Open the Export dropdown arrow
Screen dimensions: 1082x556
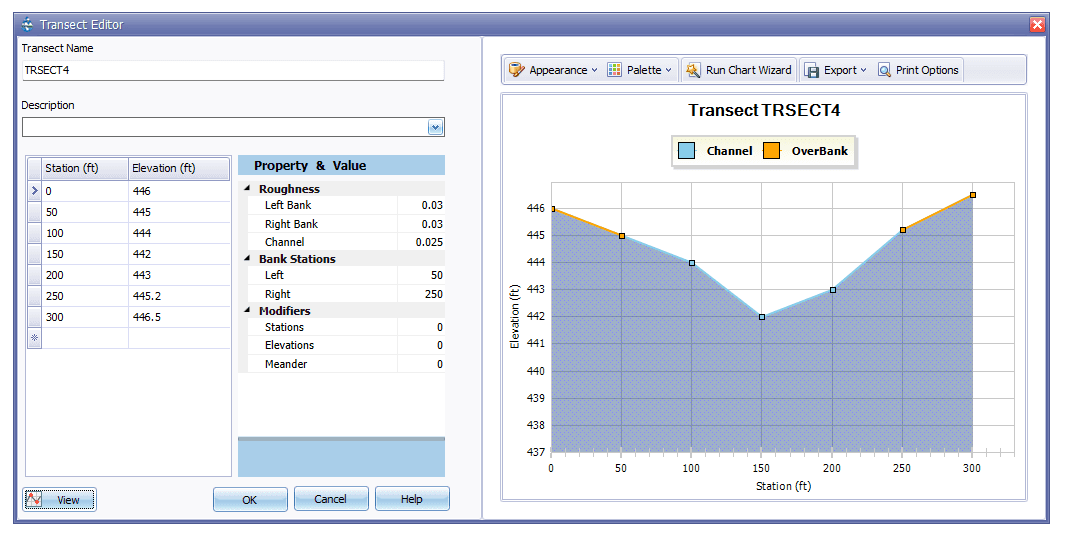pos(863,70)
